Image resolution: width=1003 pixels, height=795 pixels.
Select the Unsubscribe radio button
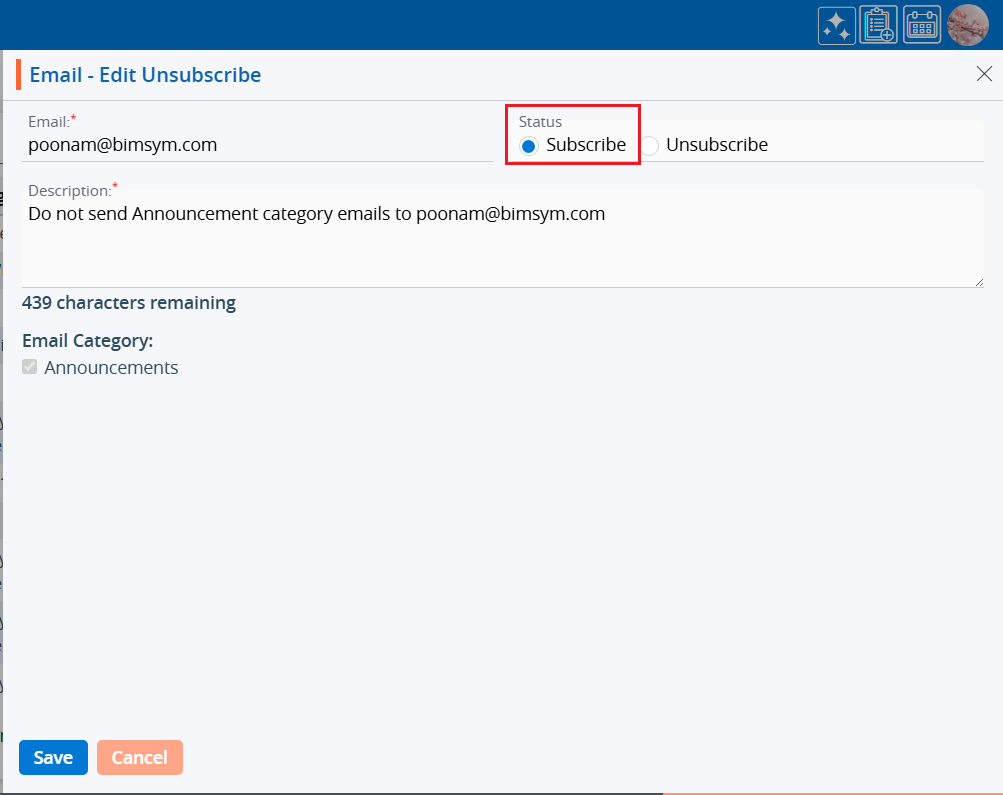coord(650,146)
